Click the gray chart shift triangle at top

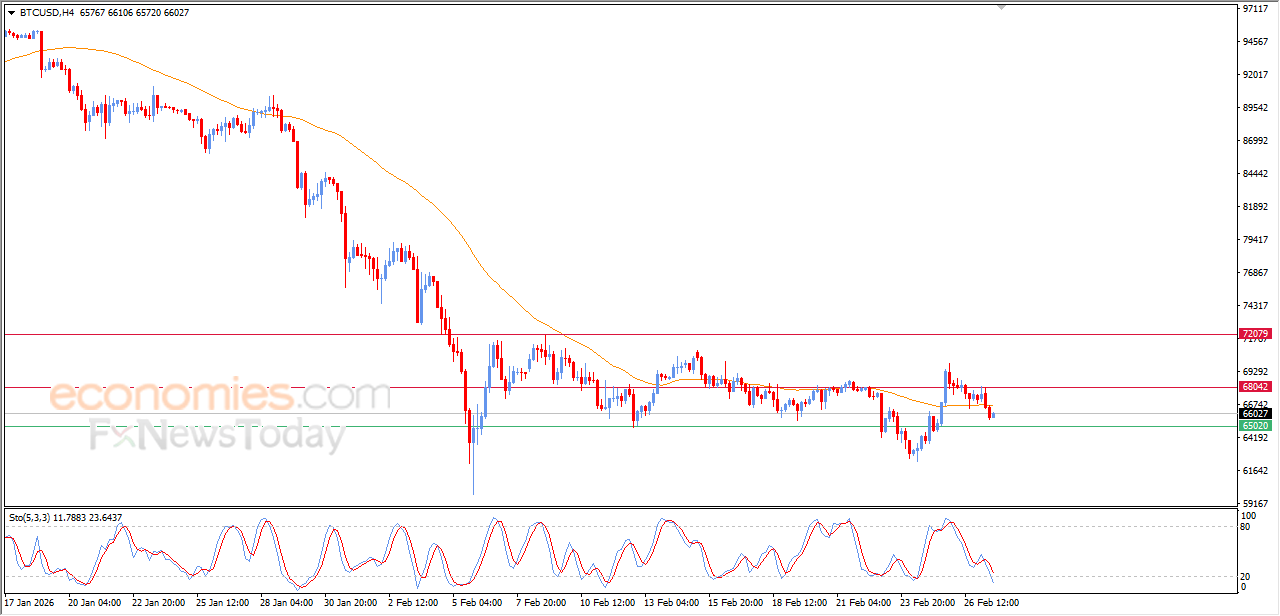[1001, 7]
